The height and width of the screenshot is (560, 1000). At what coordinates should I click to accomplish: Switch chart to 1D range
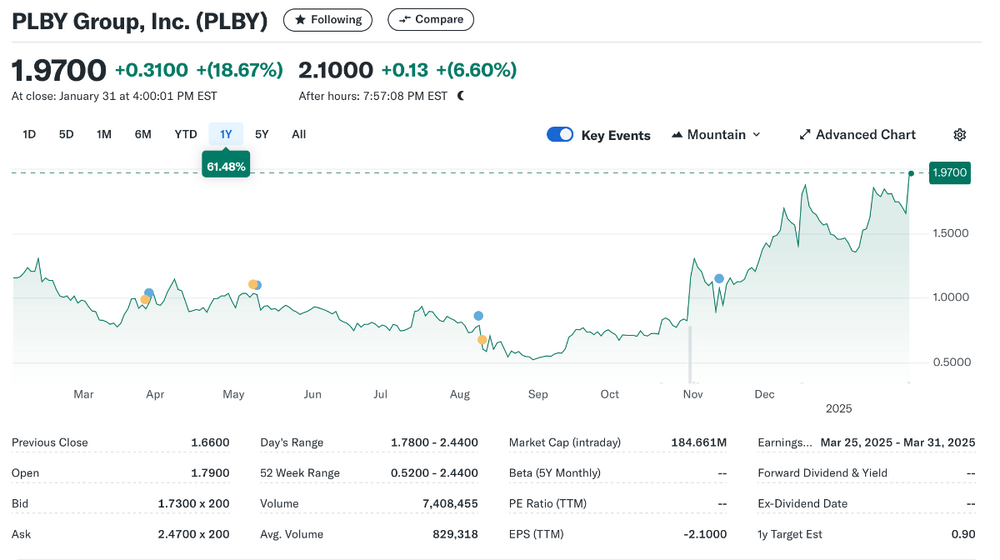29,135
